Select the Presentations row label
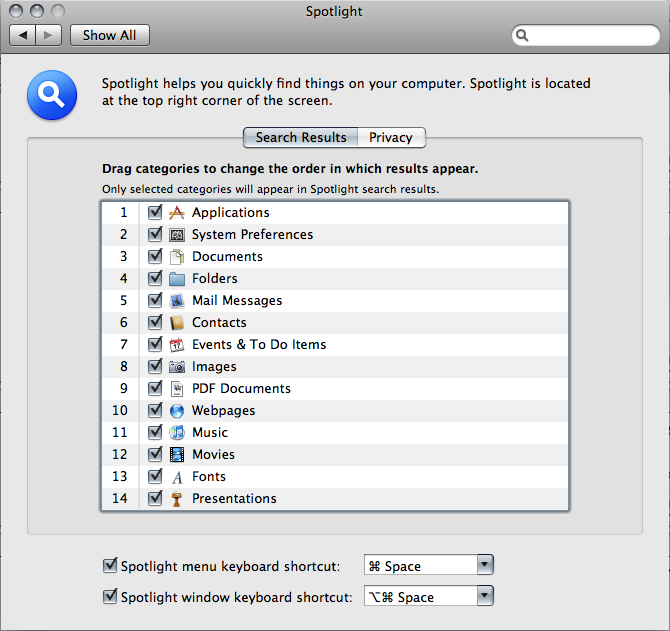Viewport: 670px width, 631px height. click(234, 499)
